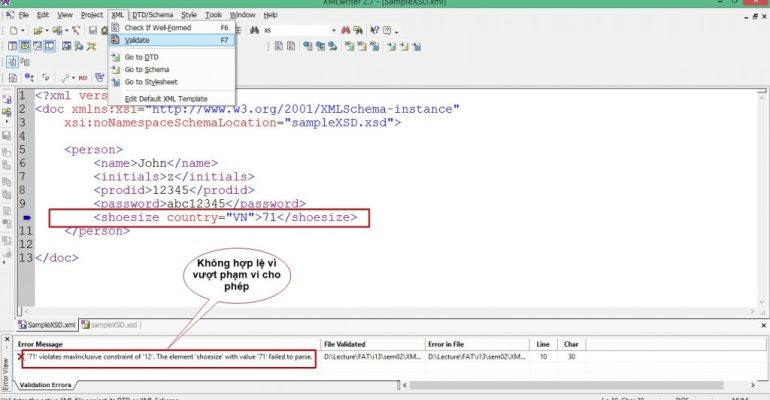Click the closing doc tag on line 13

57,258
